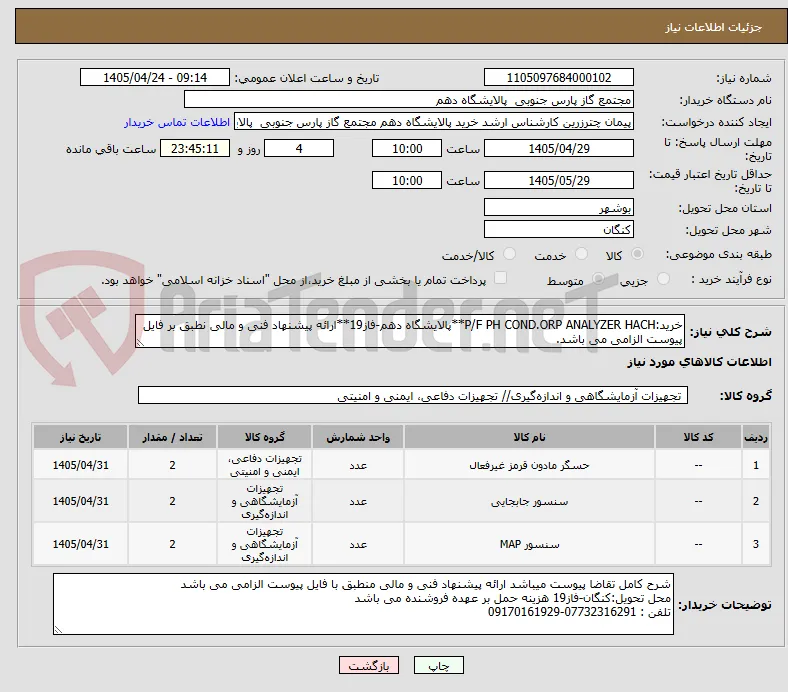Click the تاریخ نیاز column header
Image resolution: width=788 pixels, height=692 pixels.
pyautogui.click(x=80, y=437)
